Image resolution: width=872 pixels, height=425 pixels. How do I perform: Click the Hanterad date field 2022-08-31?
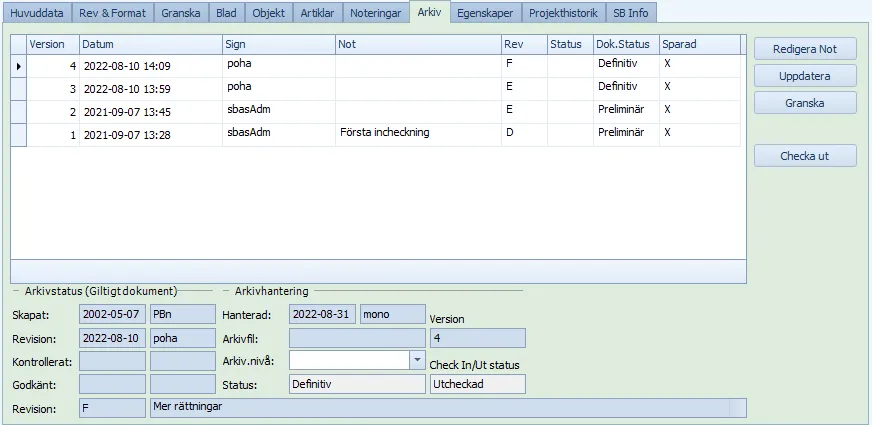click(323, 314)
